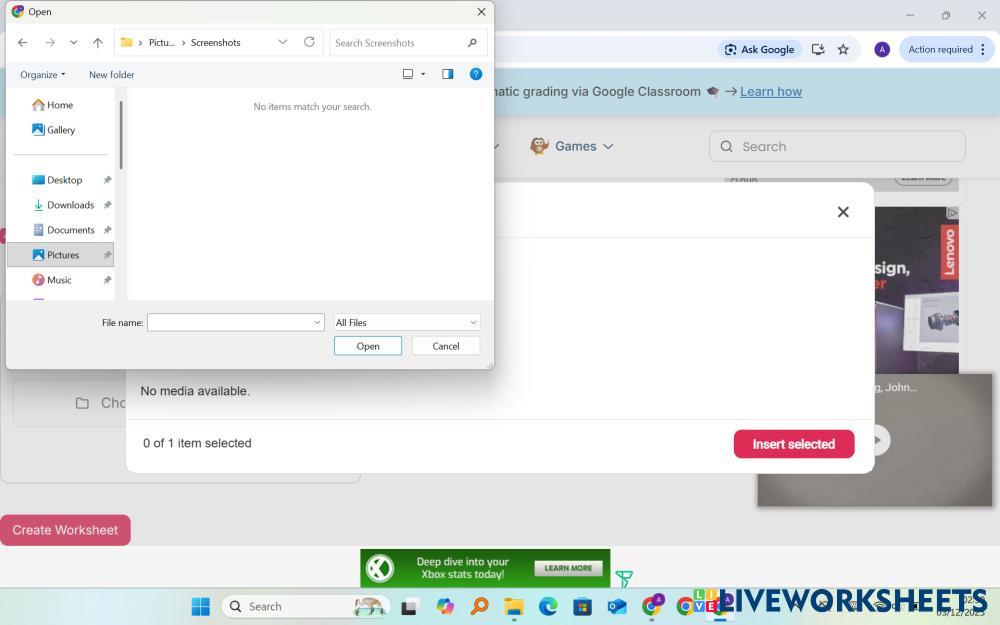Open the recent locations dropdown chevron
The width and height of the screenshot is (1000, 625).
73,42
